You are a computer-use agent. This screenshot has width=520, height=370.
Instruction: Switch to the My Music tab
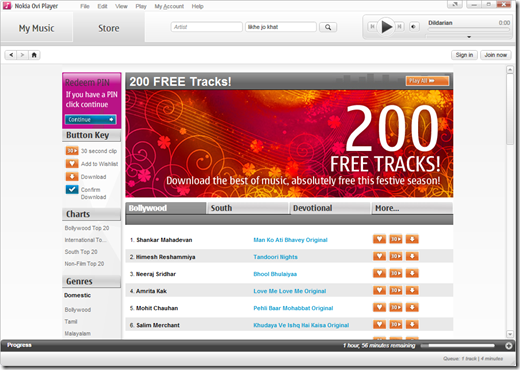point(36,28)
